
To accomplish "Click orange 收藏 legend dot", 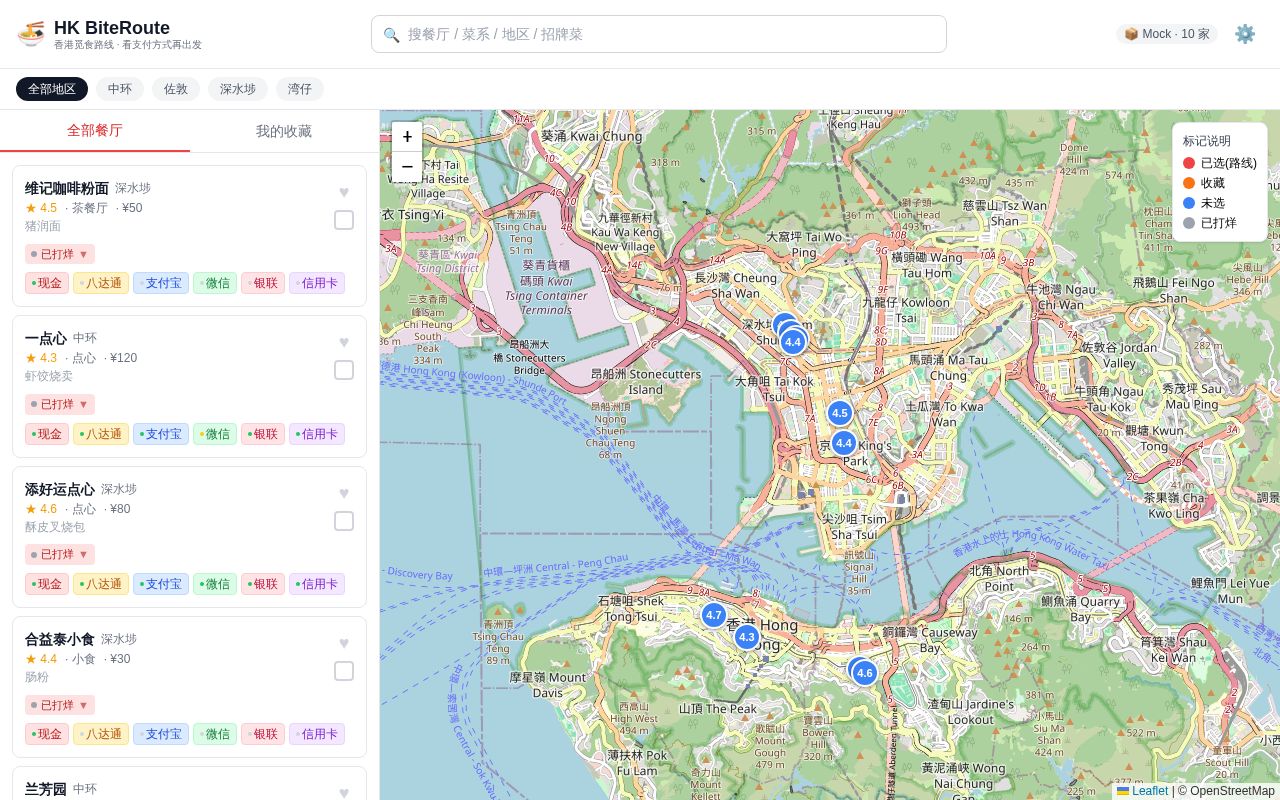I will point(1189,183).
